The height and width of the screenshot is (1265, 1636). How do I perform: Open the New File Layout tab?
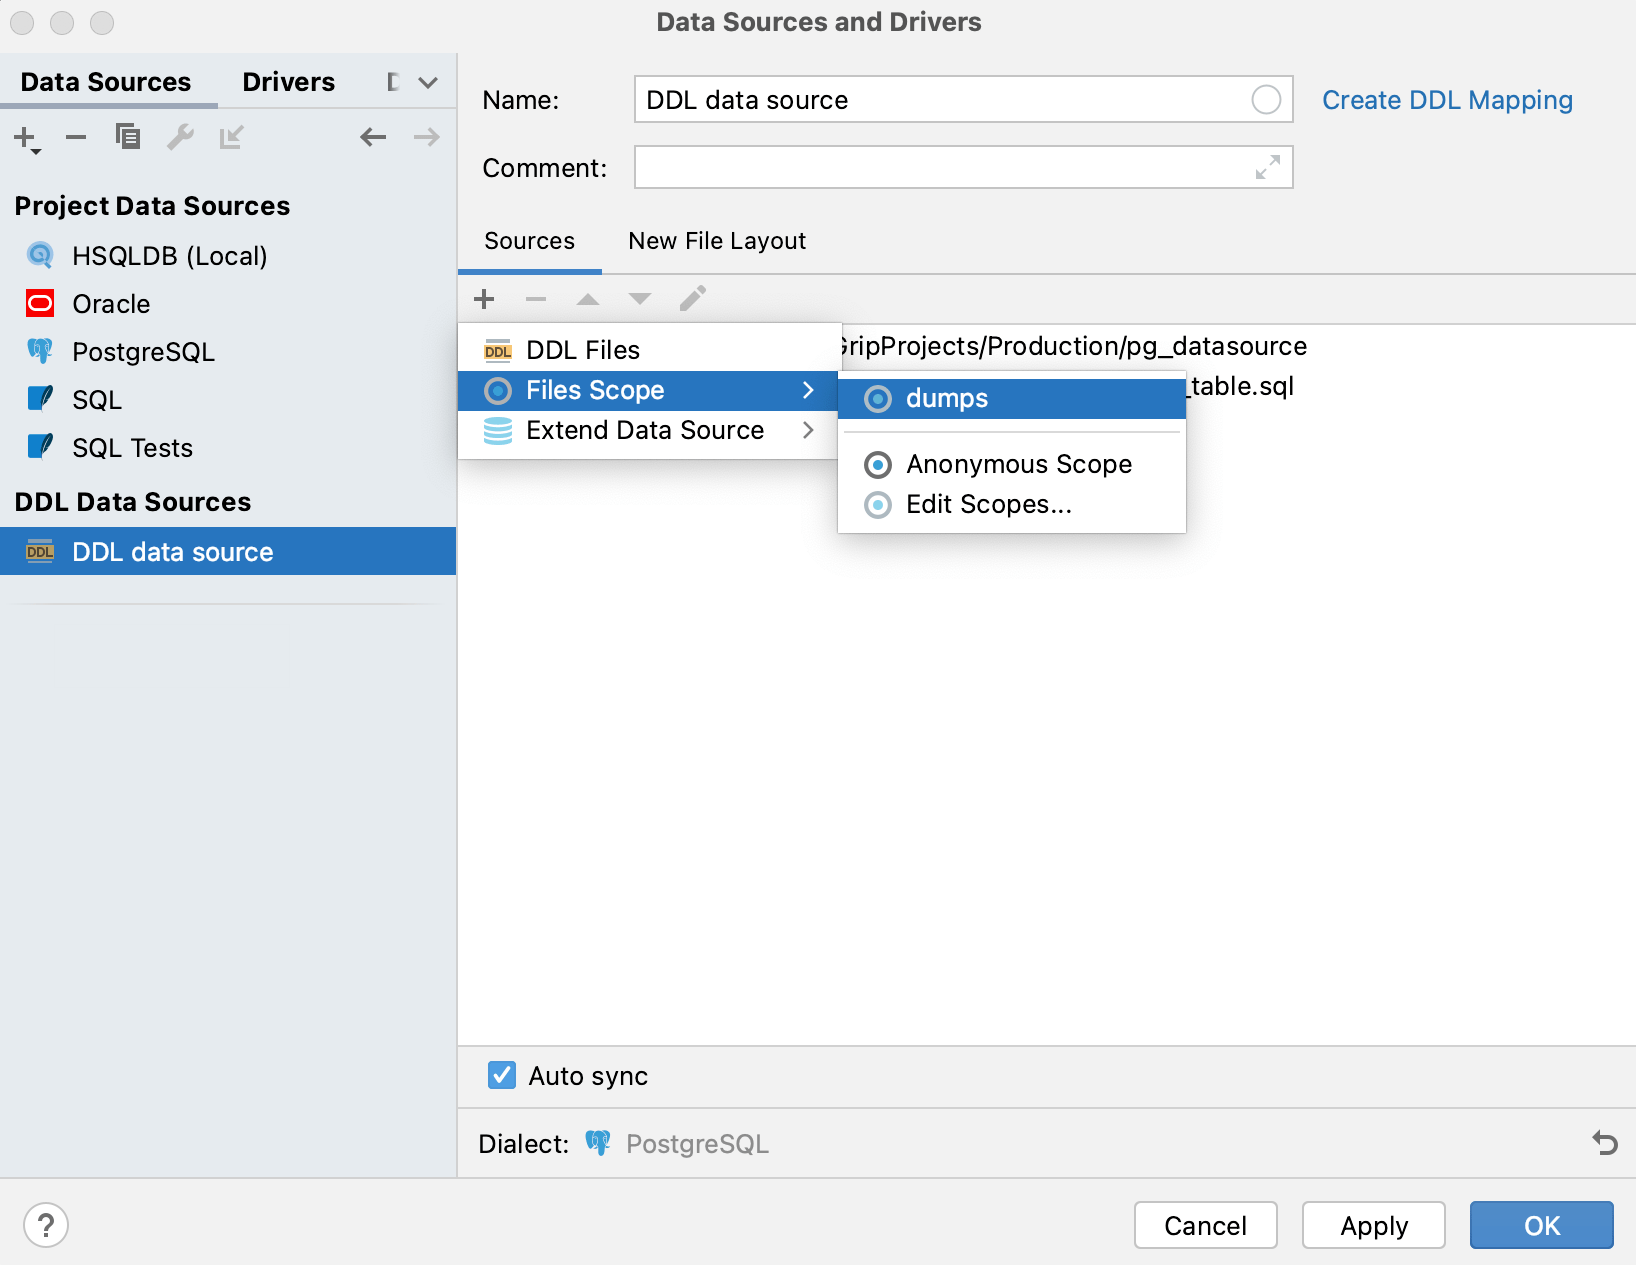click(x=716, y=240)
